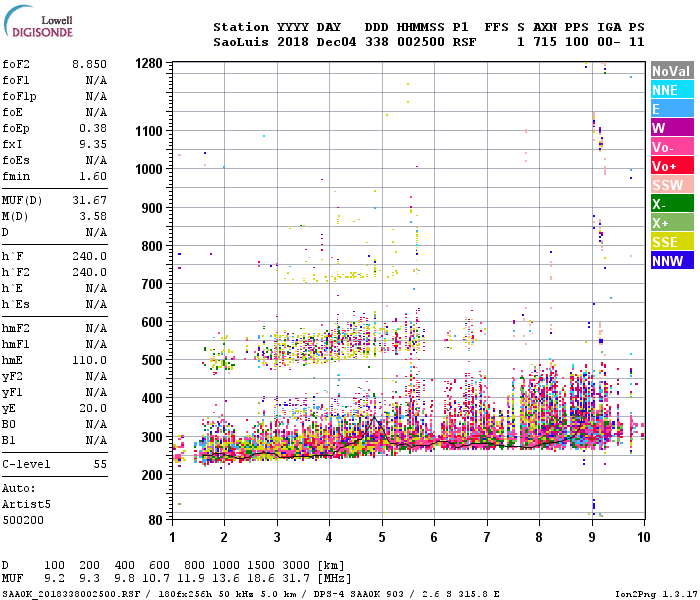Click the hmF2 N/A value

[x=96, y=328]
